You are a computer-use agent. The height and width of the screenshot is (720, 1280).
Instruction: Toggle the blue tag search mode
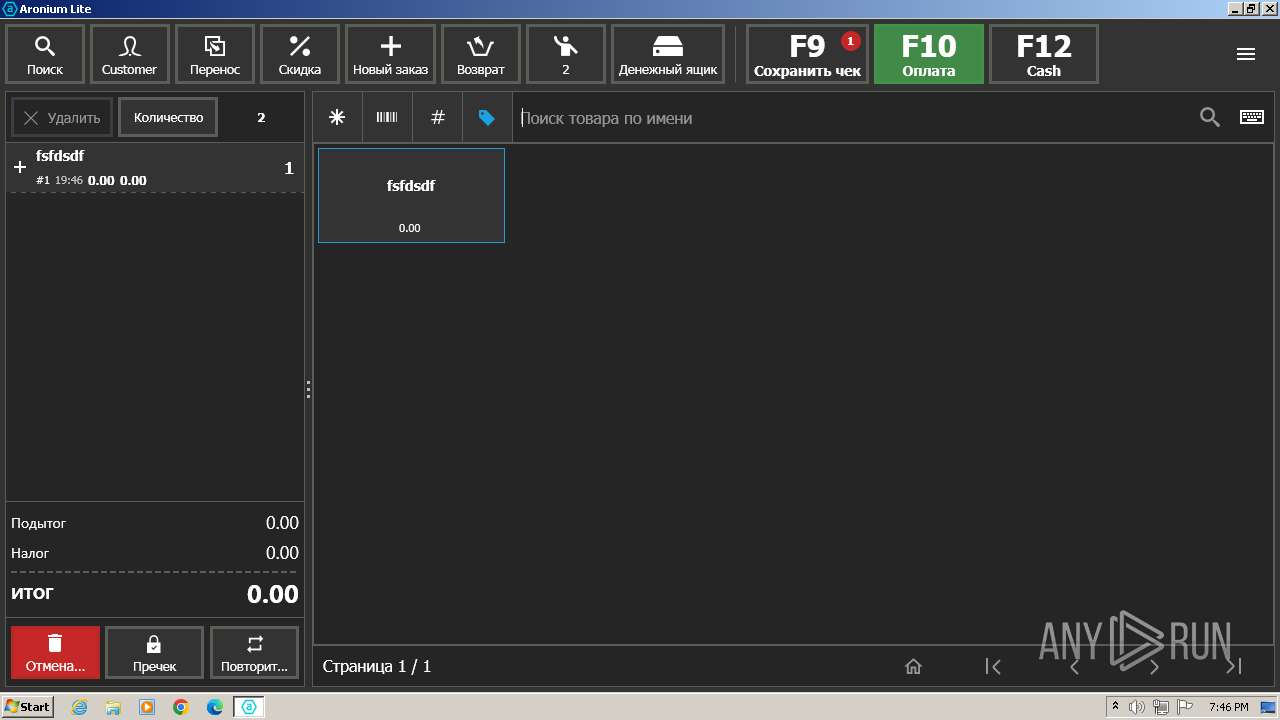point(487,118)
